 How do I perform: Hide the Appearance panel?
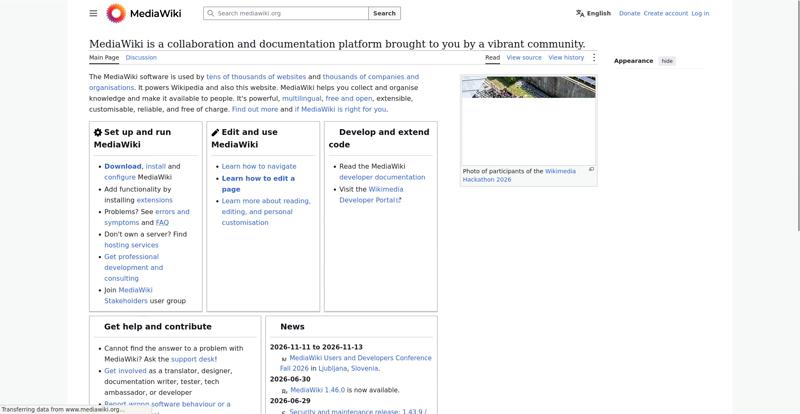pyautogui.click(x=667, y=61)
